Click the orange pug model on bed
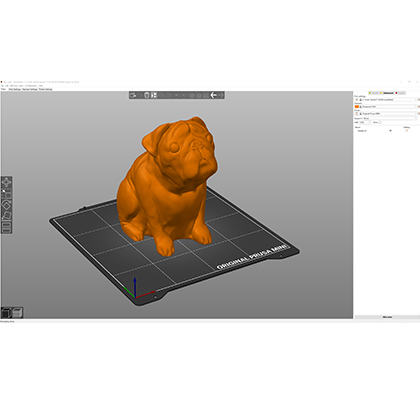Viewport: 420px width, 420px height. click(x=167, y=187)
